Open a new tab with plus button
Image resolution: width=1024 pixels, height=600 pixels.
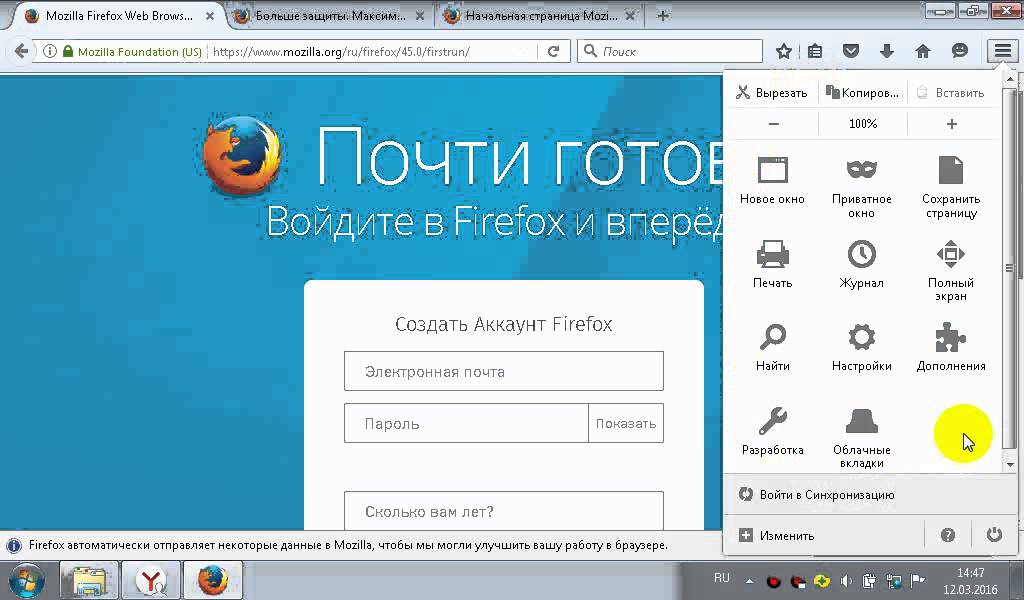coord(662,16)
